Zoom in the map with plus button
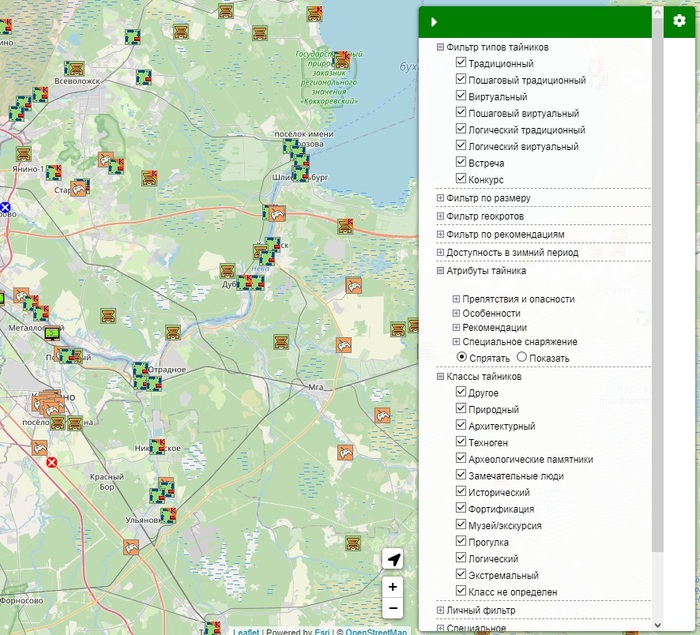Image resolution: width=700 pixels, height=635 pixels. pos(394,587)
